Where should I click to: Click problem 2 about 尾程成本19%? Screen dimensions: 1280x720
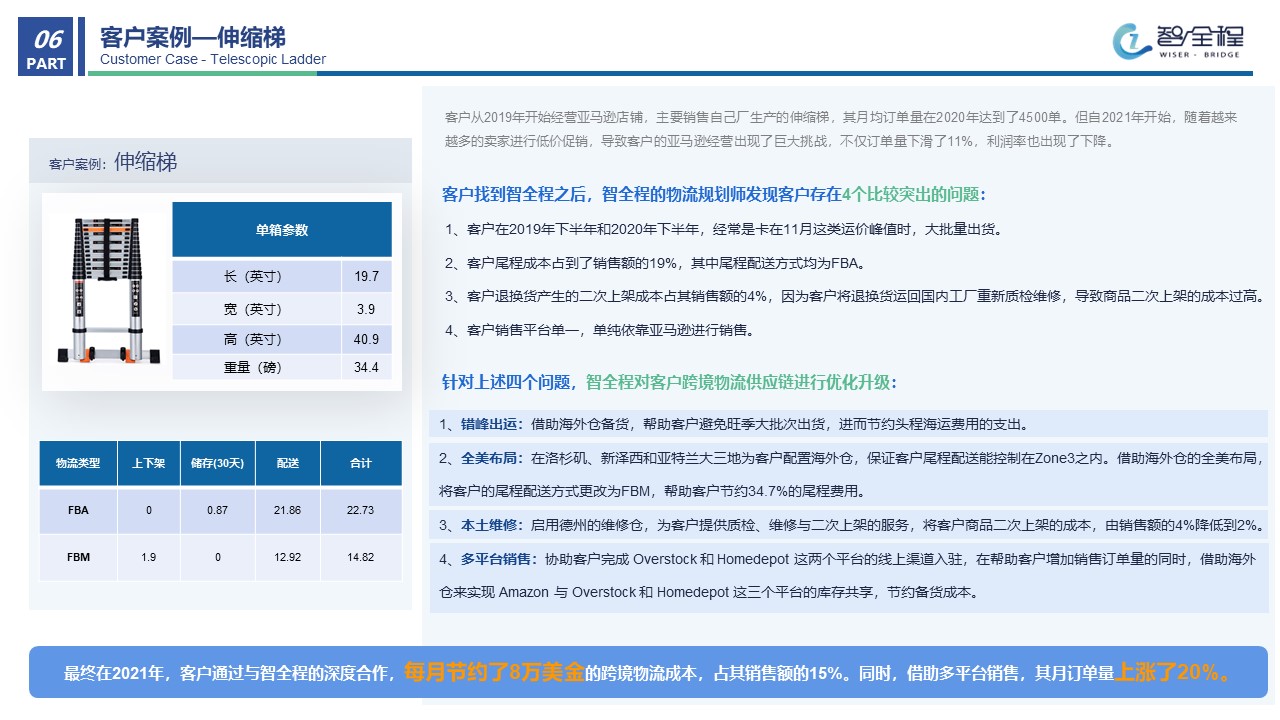(x=655, y=263)
